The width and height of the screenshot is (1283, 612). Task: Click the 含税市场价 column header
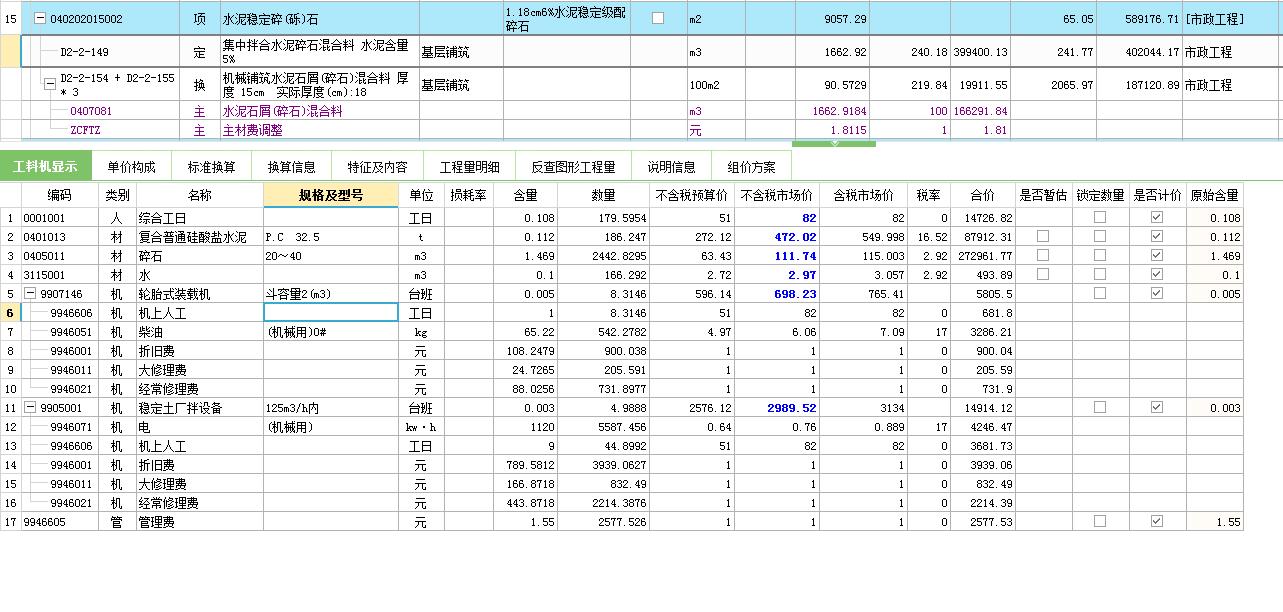click(x=863, y=195)
